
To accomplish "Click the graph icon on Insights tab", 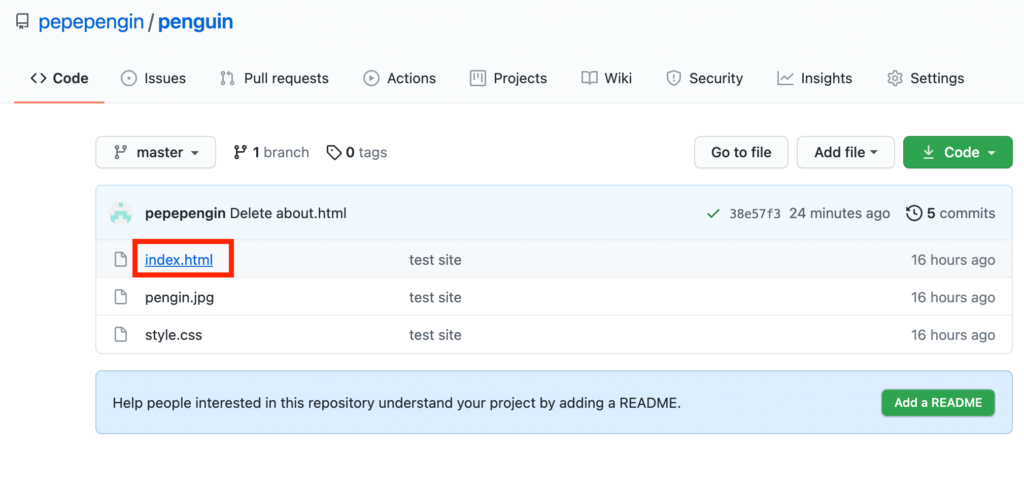I will click(785, 78).
